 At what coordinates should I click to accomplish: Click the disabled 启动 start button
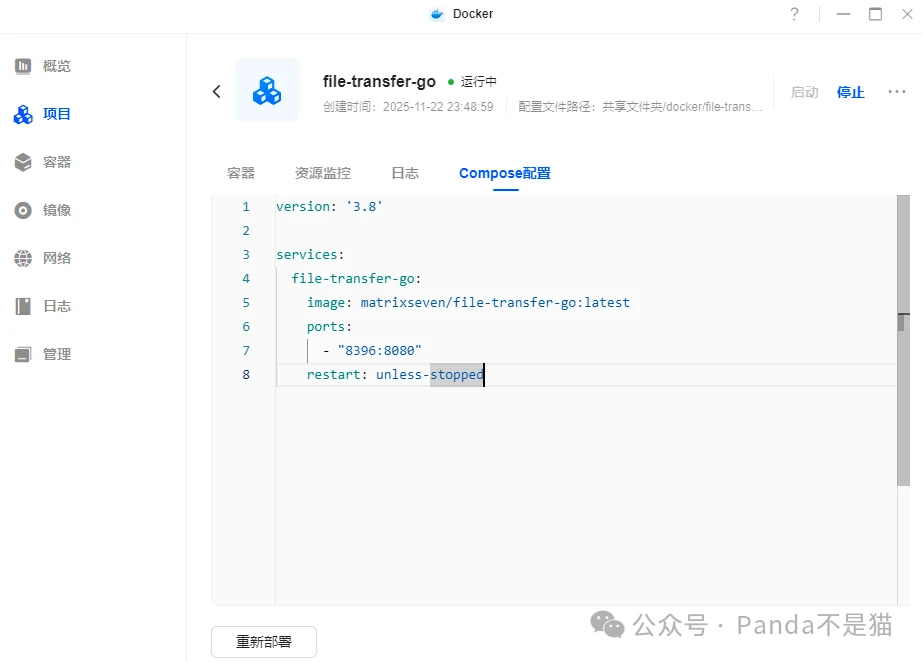(804, 92)
